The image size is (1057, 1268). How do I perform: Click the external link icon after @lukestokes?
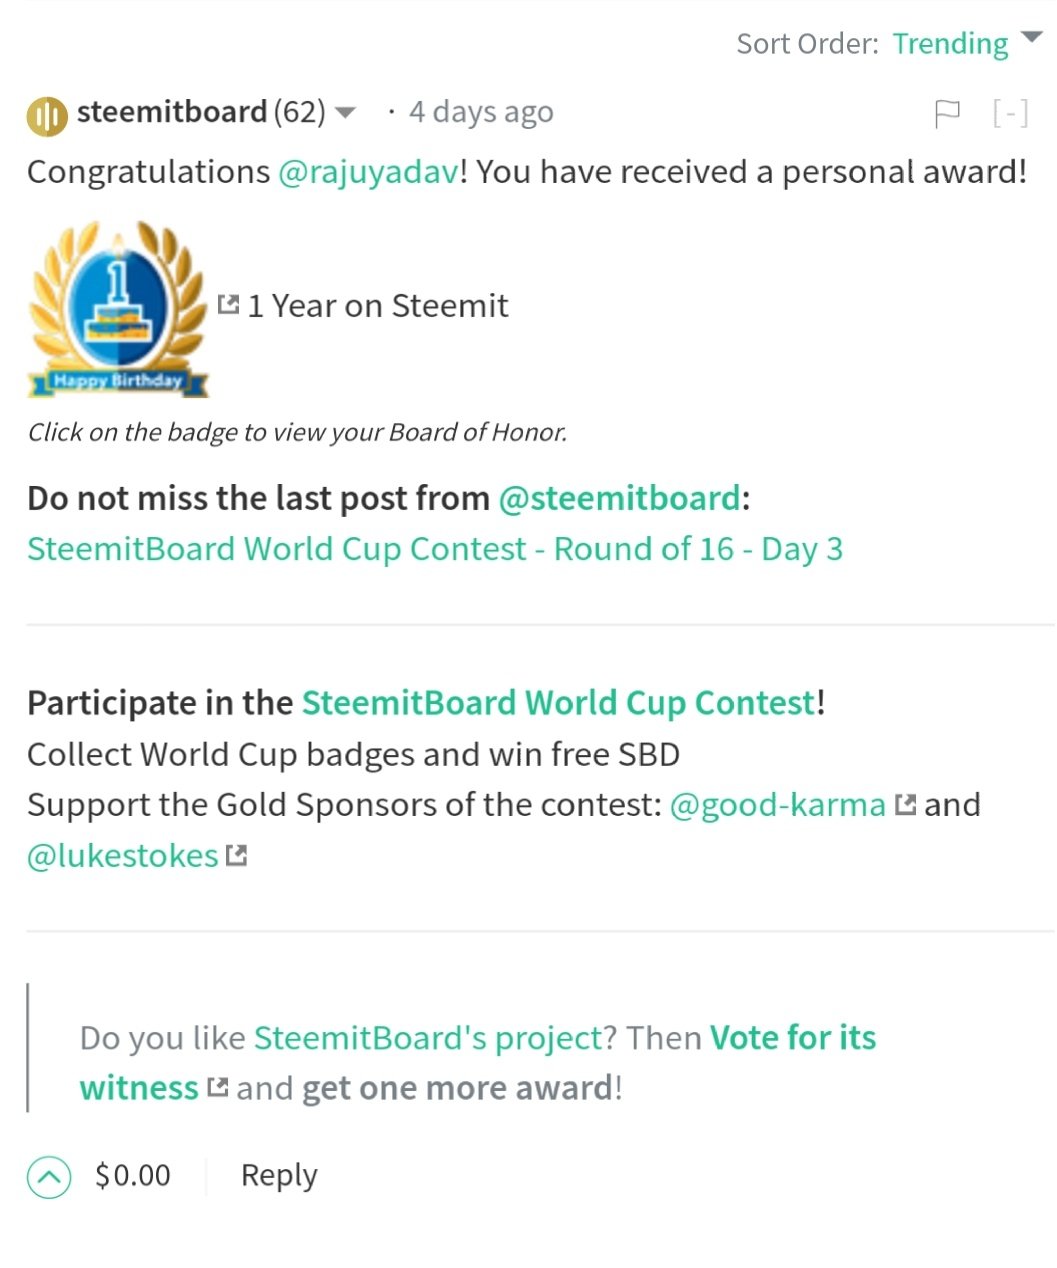236,855
